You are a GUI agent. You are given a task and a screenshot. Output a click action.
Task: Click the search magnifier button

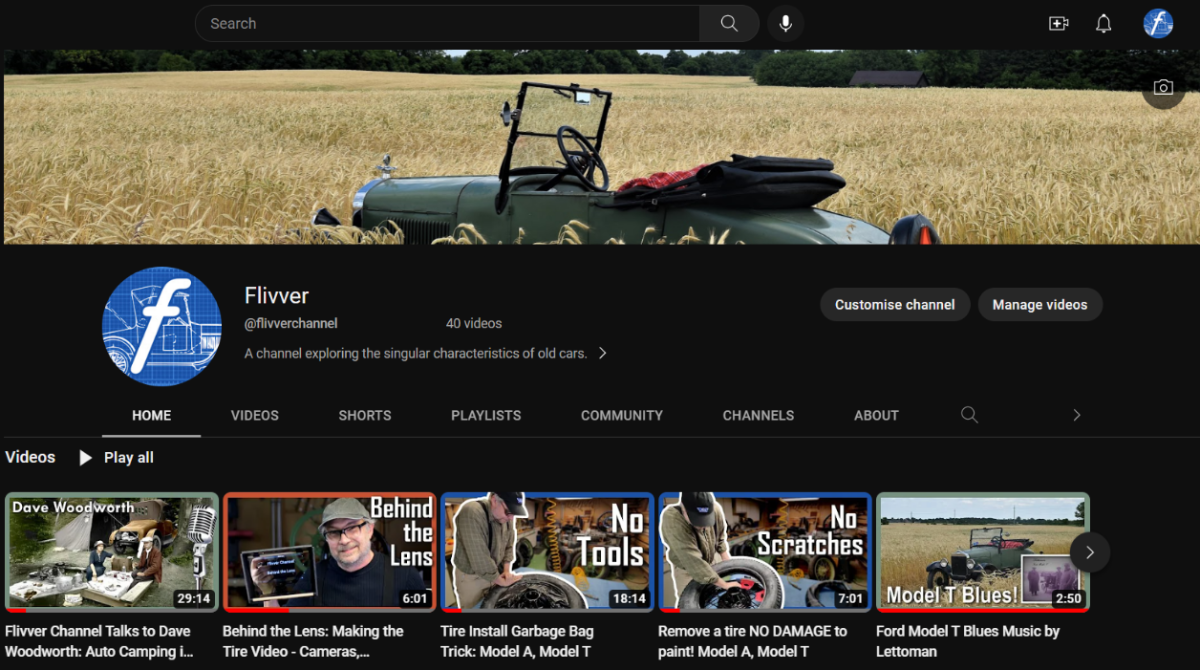coord(729,23)
